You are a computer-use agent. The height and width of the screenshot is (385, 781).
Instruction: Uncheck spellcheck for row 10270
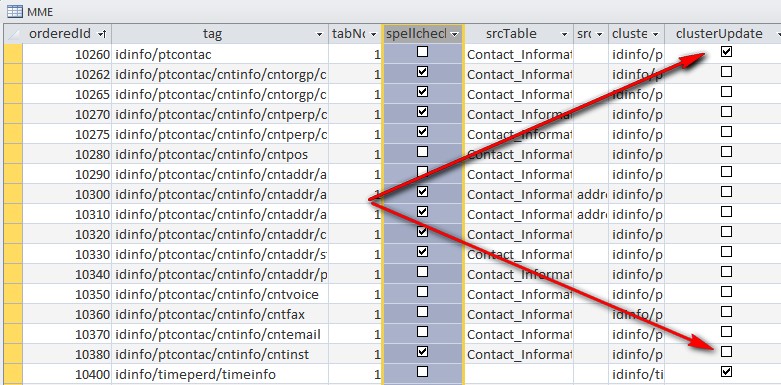[x=422, y=112]
